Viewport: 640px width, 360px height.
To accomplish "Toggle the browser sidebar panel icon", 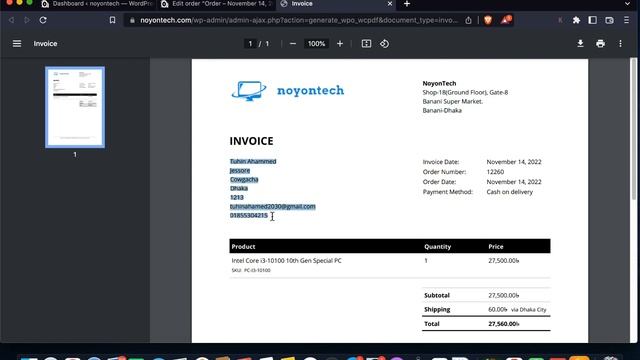I will (593, 20).
